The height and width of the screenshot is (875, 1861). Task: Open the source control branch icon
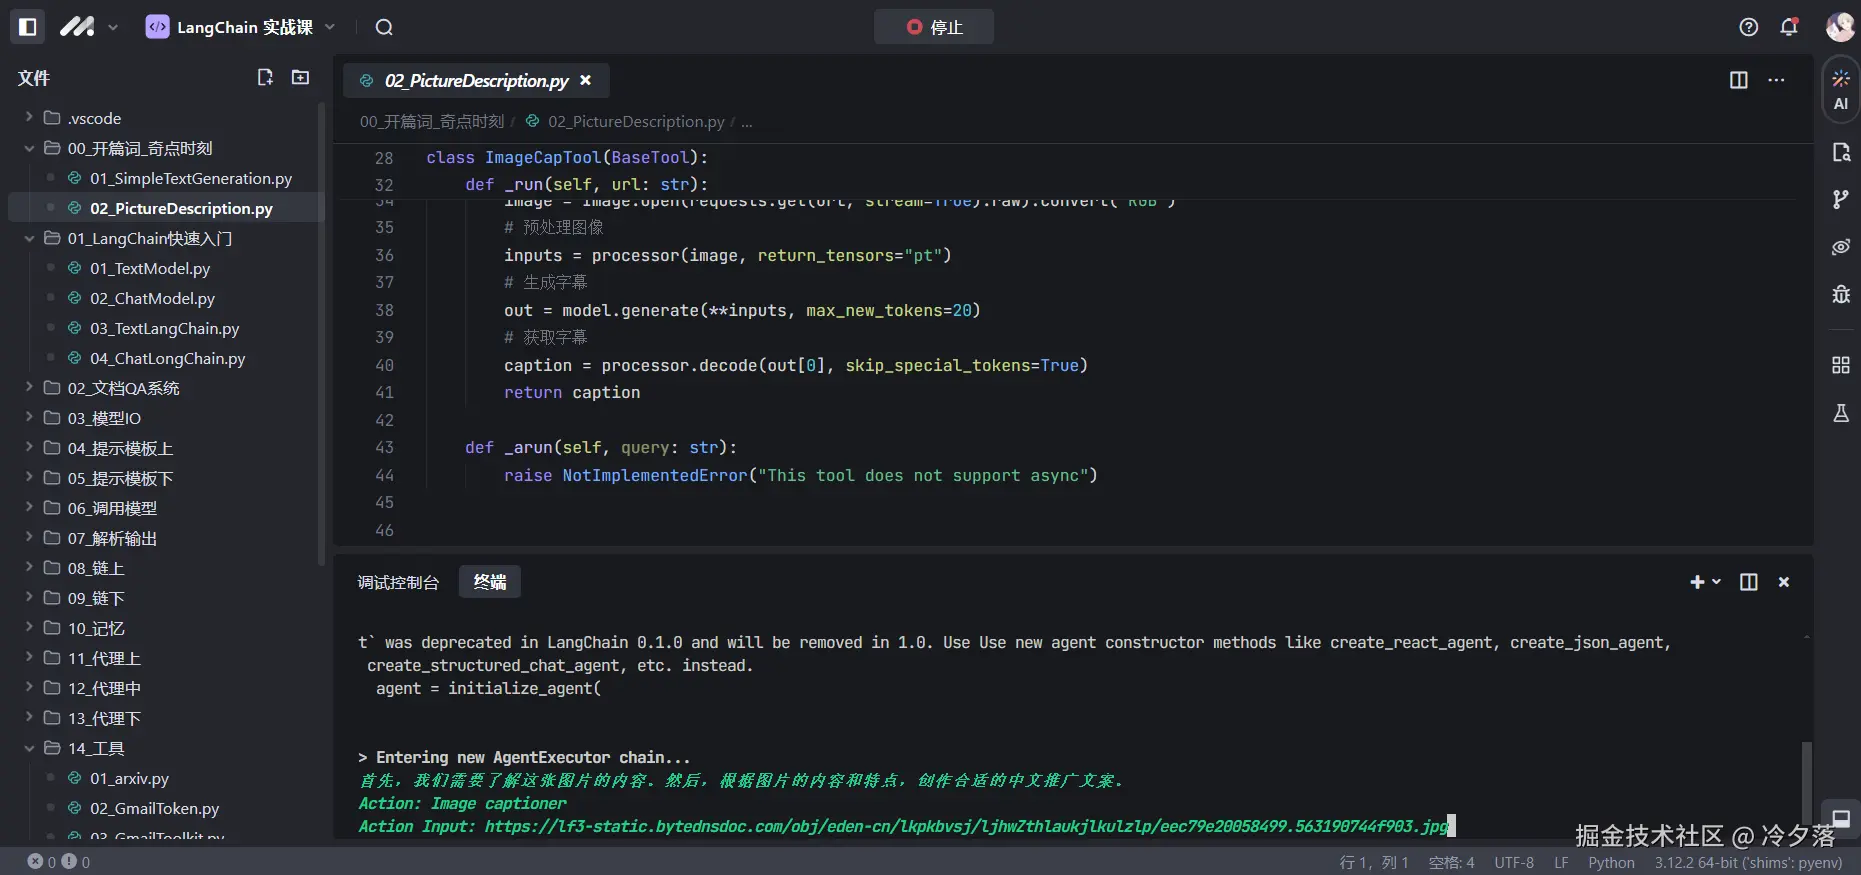point(1840,199)
